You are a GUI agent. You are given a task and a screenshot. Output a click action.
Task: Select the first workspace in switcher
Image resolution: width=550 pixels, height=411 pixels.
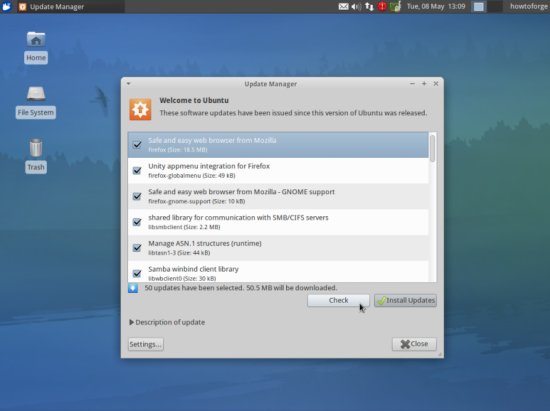(478, 6)
